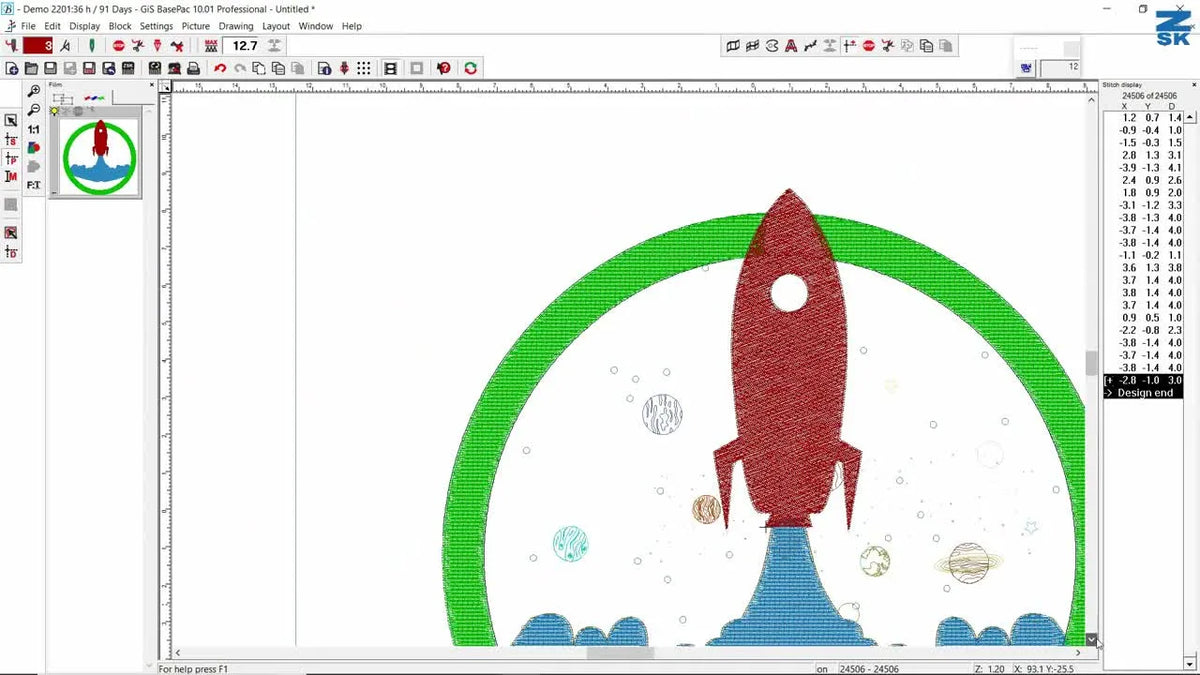Click the New design icon
Screen dimensions: 1200x675
[12, 68]
